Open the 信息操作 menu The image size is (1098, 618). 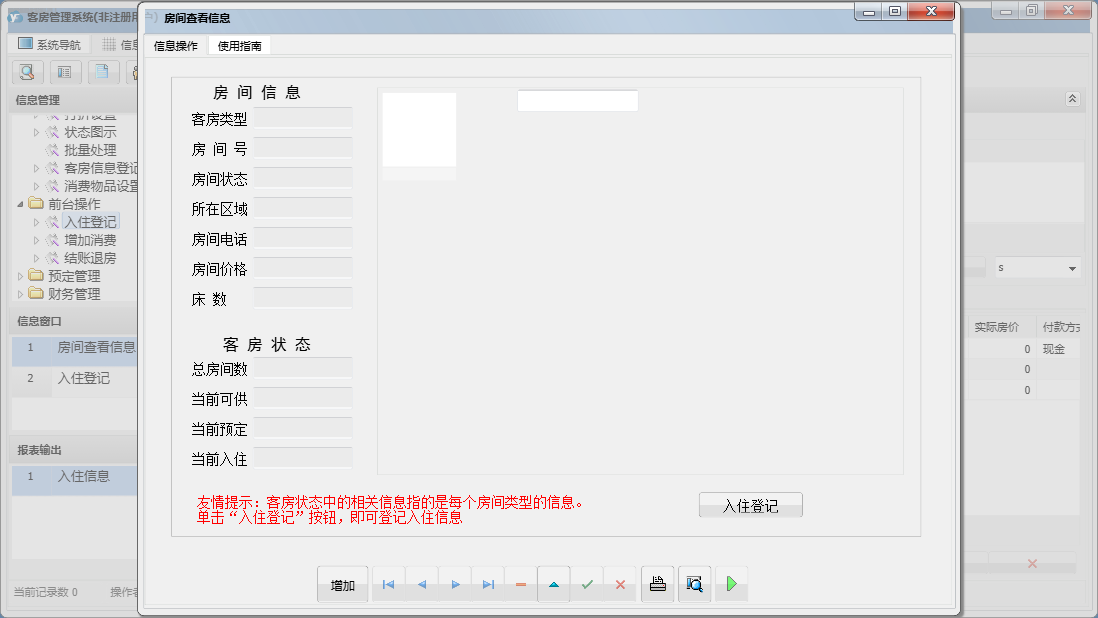[x=176, y=46]
